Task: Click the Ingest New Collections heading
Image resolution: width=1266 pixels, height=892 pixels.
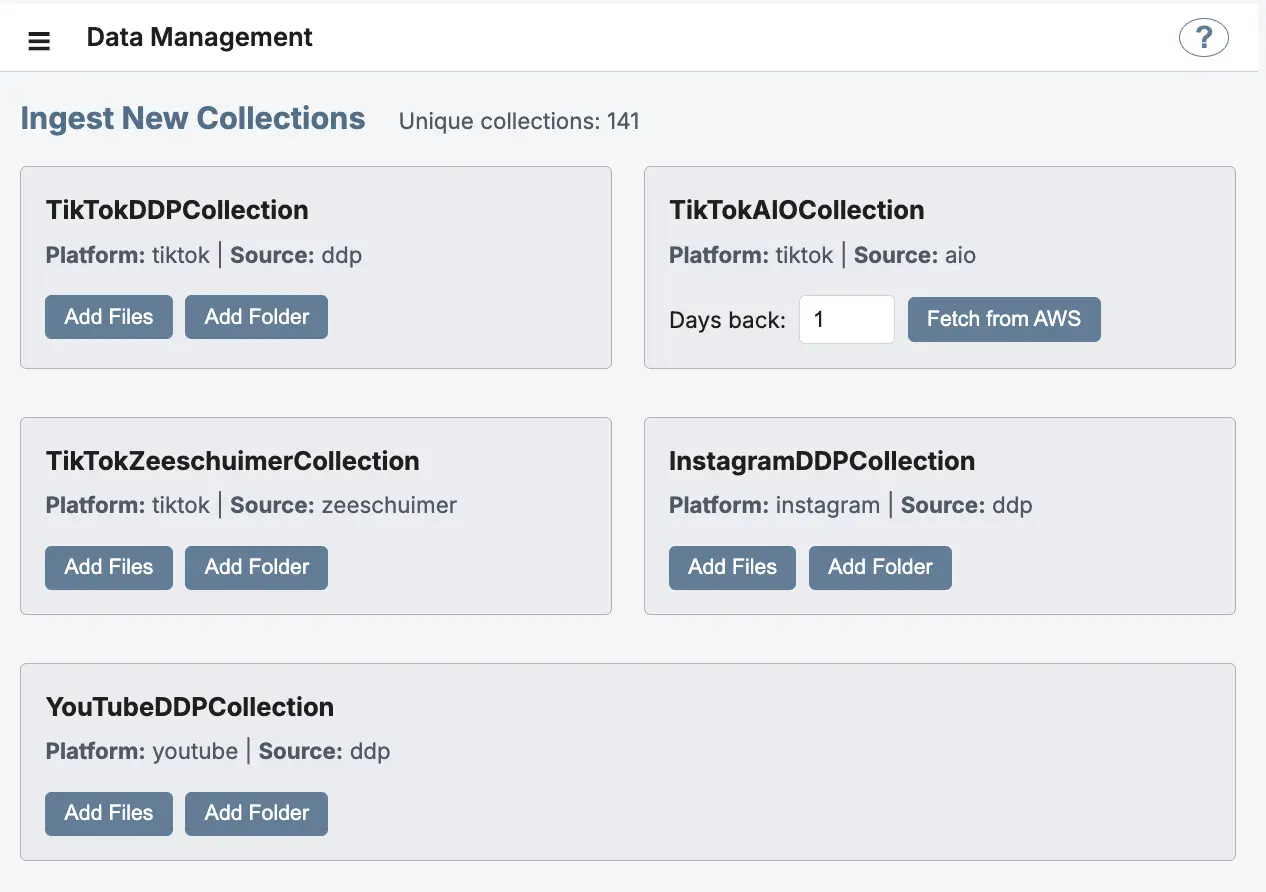Action: (x=193, y=118)
